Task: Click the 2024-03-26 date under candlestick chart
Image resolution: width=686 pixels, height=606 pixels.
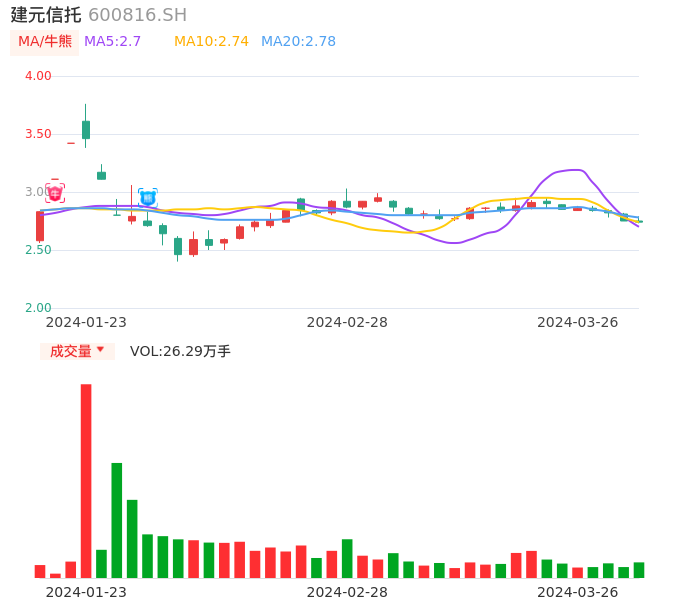Action: click(x=578, y=322)
